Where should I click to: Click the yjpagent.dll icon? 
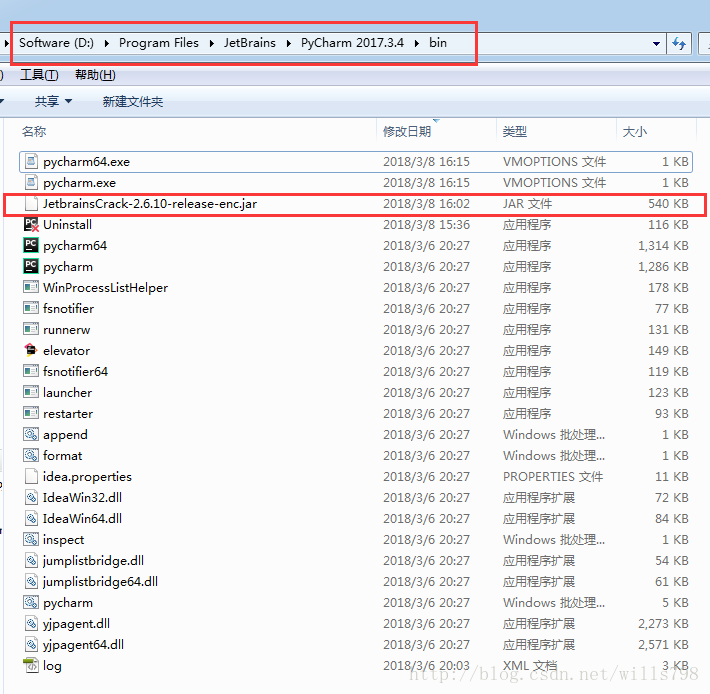coord(31,623)
